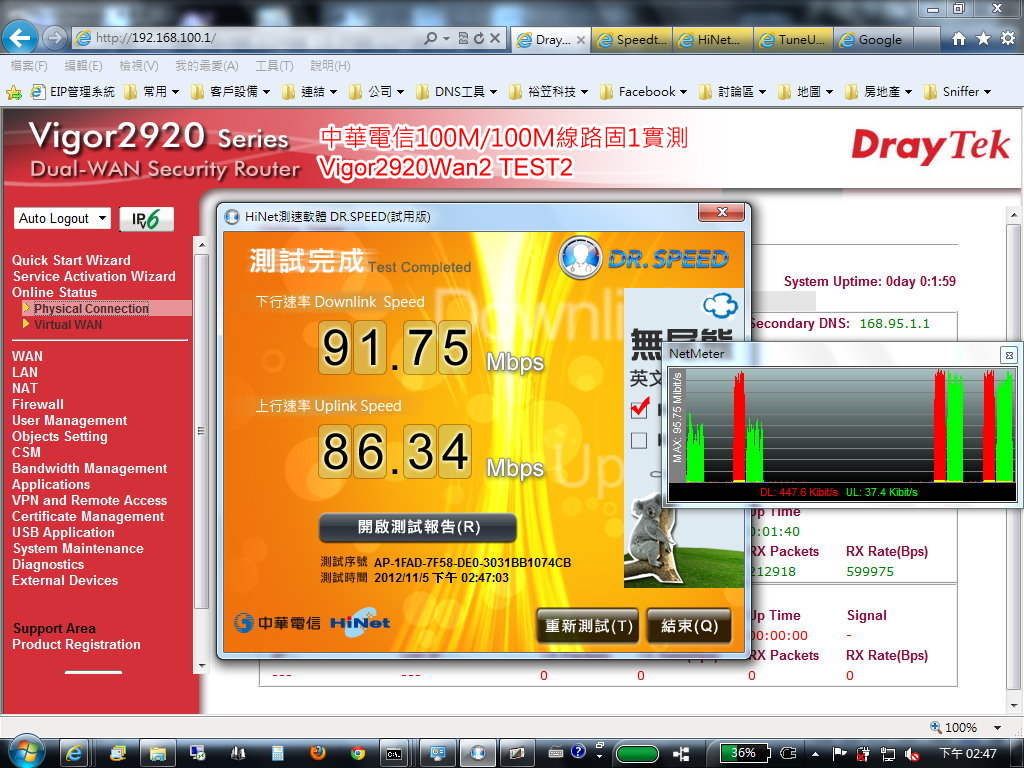Click 開啟測試報告(R) button

point(418,528)
